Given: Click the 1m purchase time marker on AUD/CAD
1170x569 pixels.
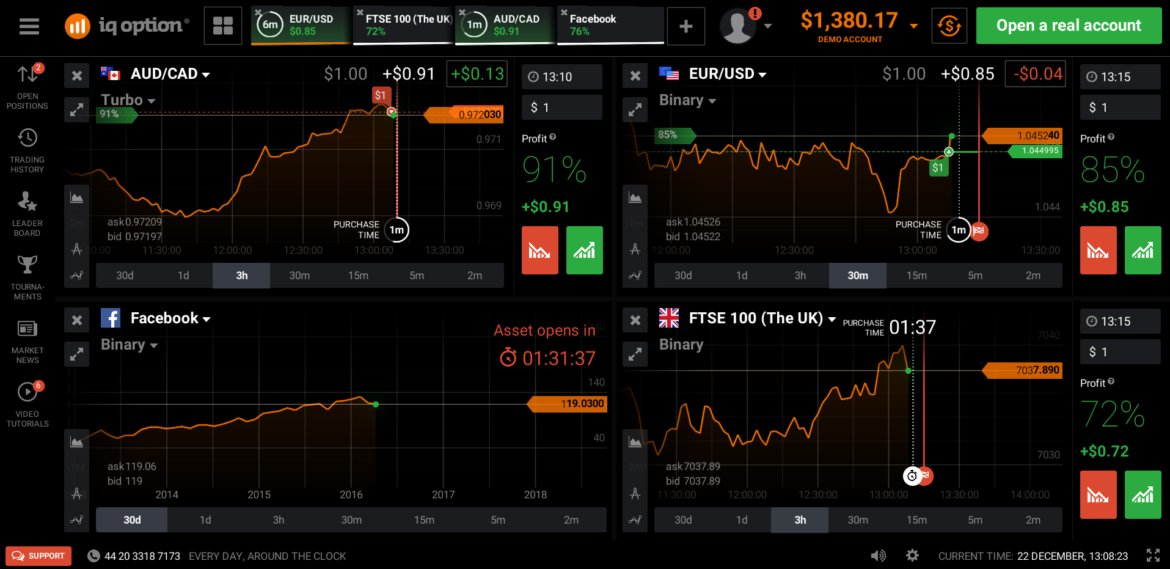Looking at the screenshot, I should [x=397, y=230].
